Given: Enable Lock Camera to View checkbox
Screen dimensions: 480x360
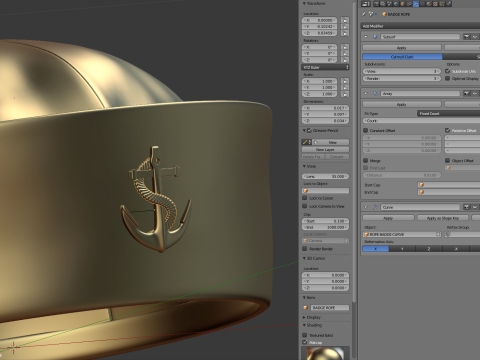Looking at the screenshot, I should (304, 206).
